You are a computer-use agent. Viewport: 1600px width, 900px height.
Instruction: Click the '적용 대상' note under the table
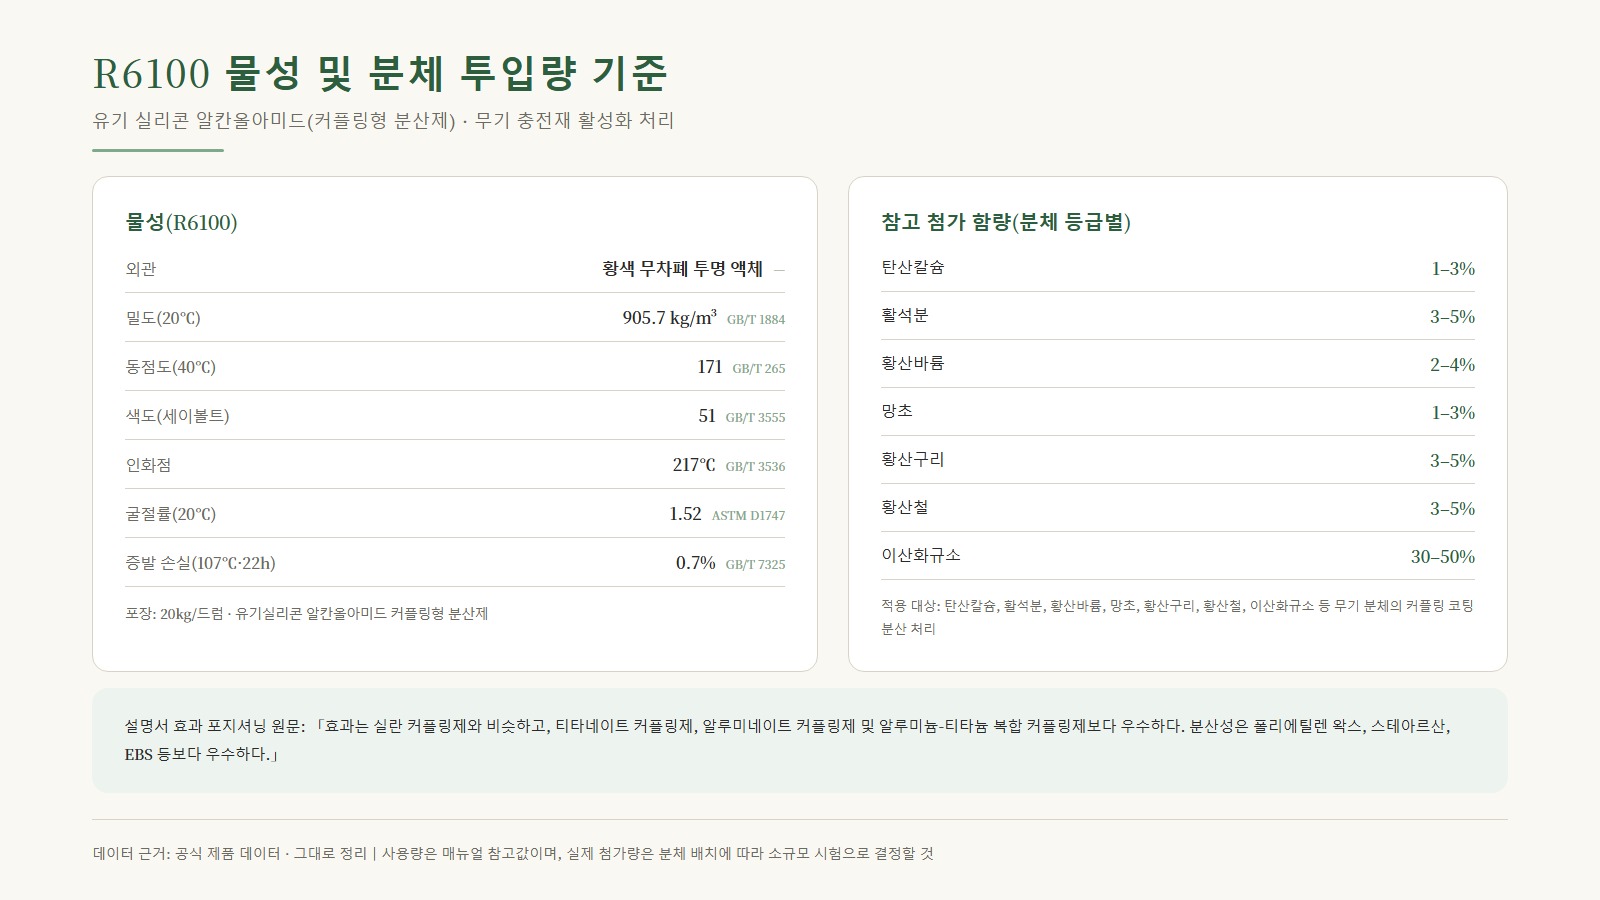1178,617
